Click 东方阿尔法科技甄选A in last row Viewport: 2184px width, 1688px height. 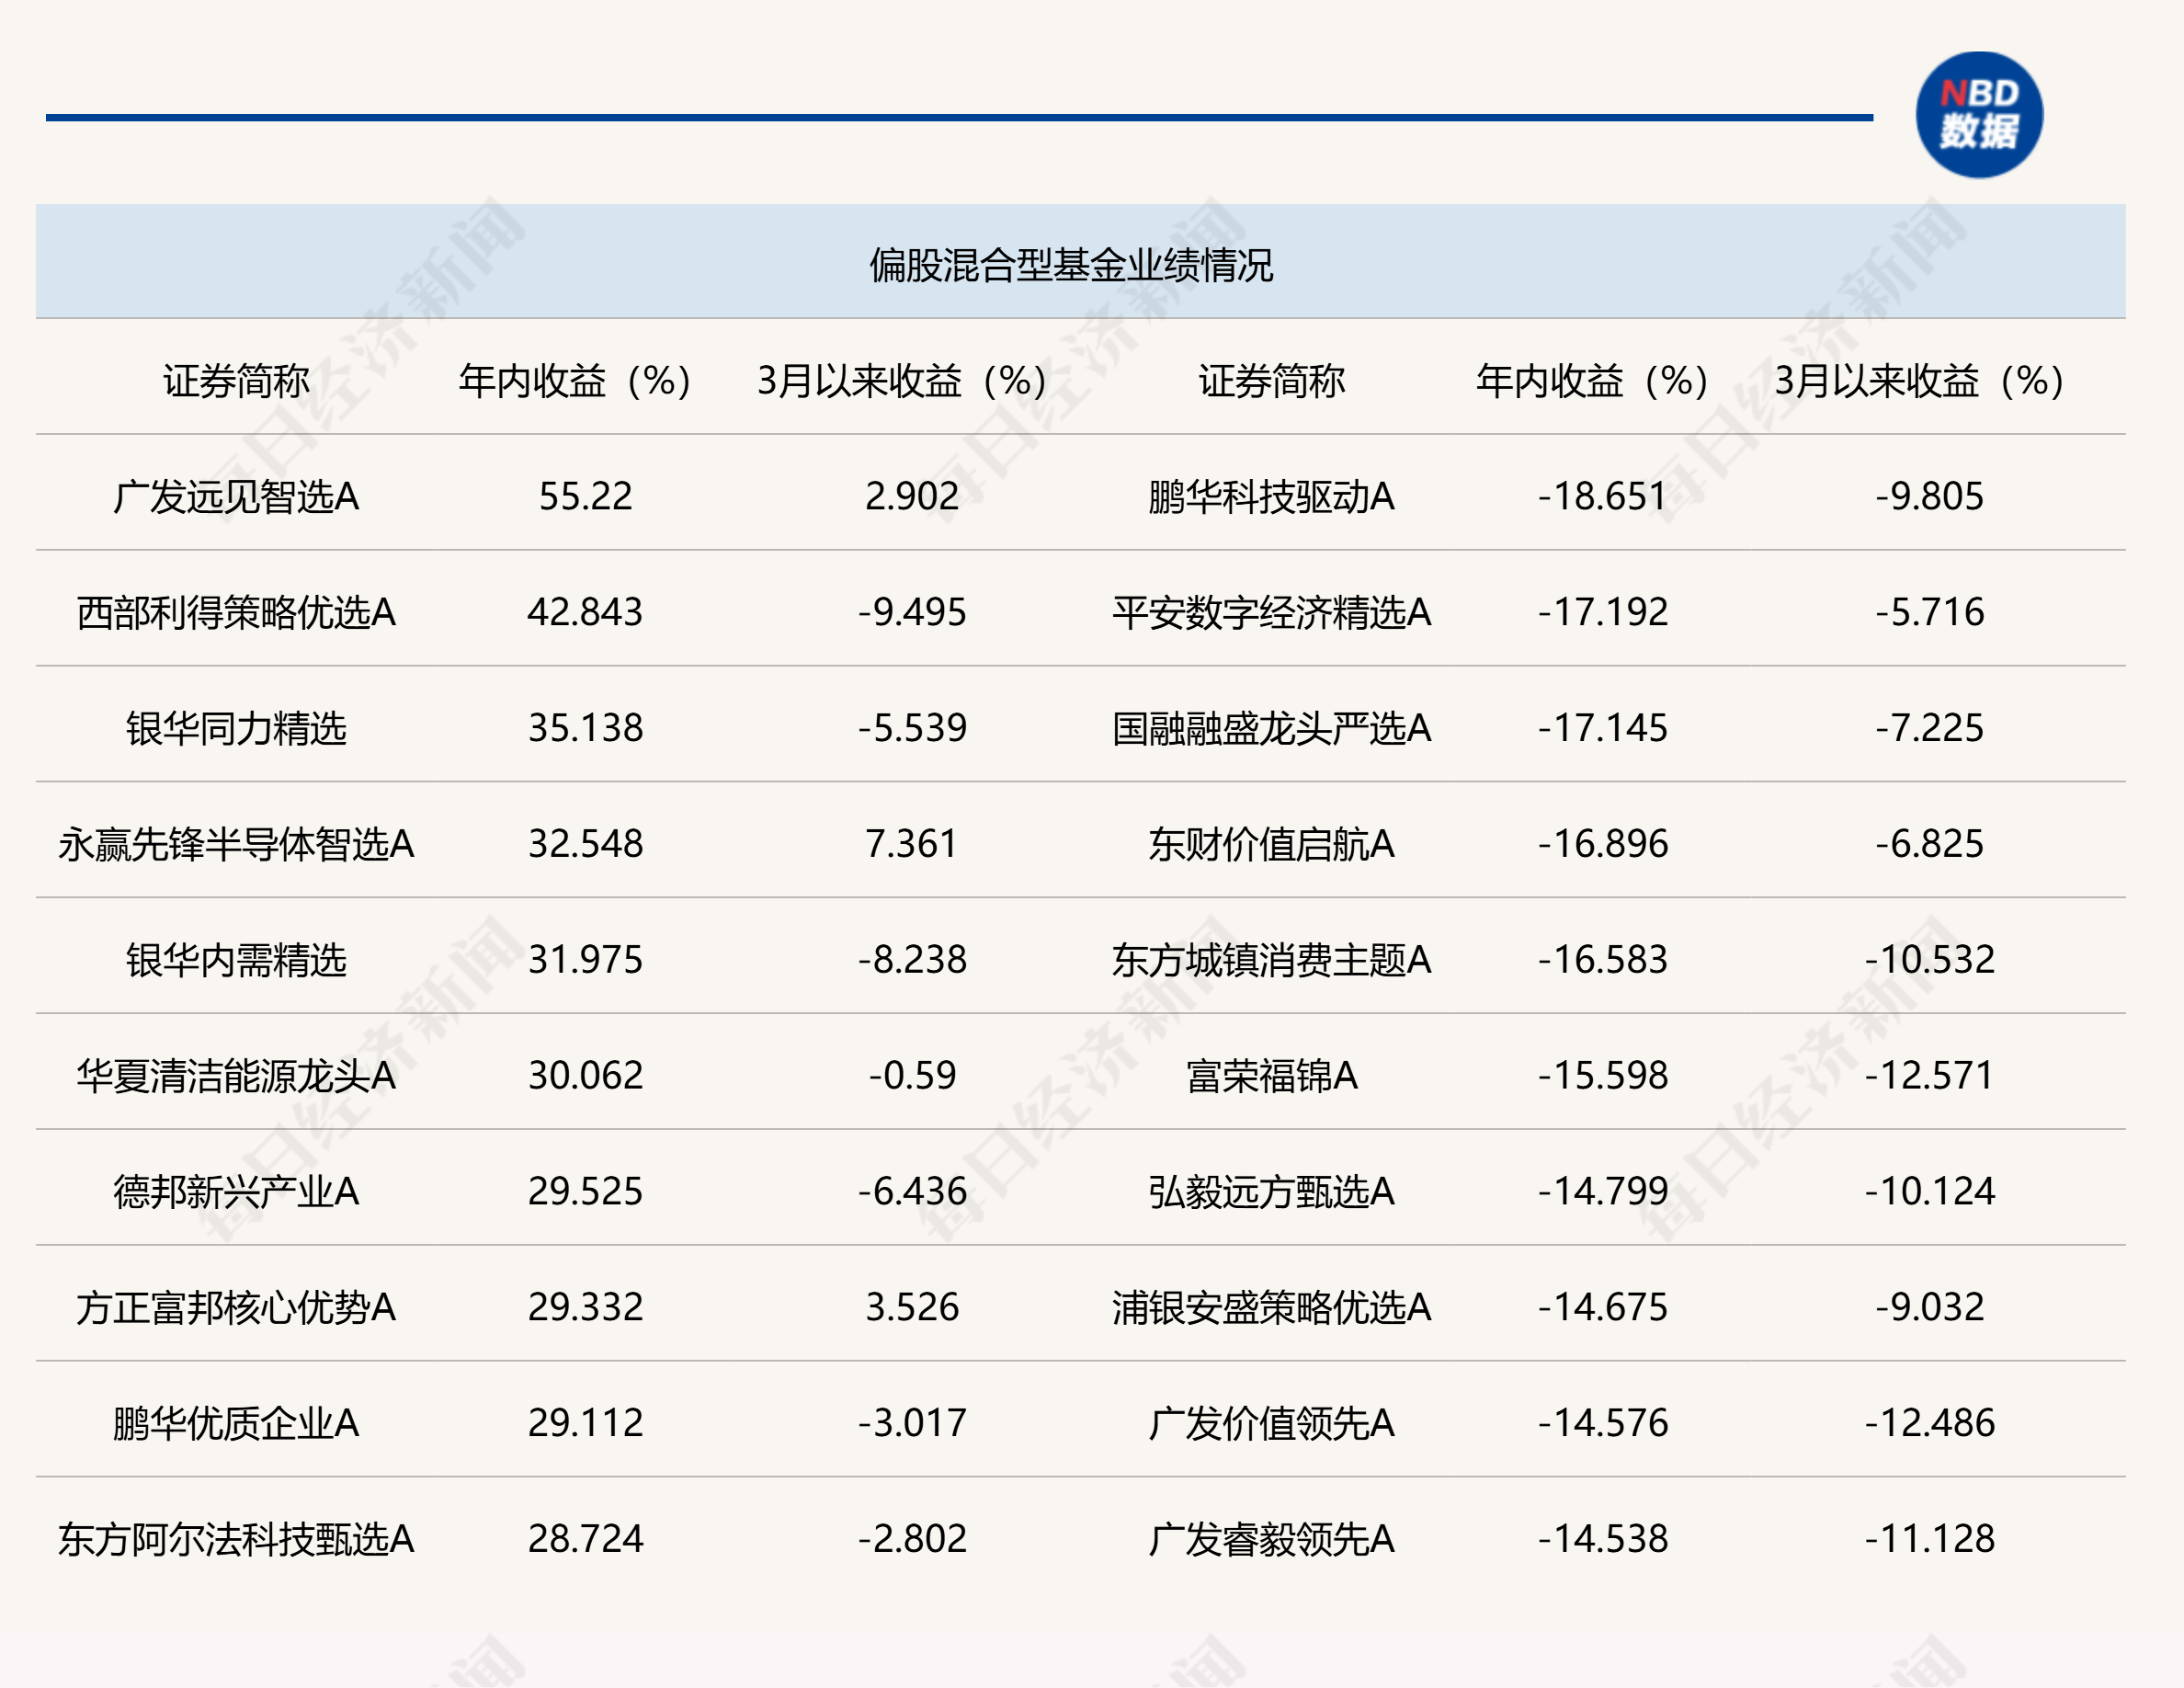point(236,1540)
